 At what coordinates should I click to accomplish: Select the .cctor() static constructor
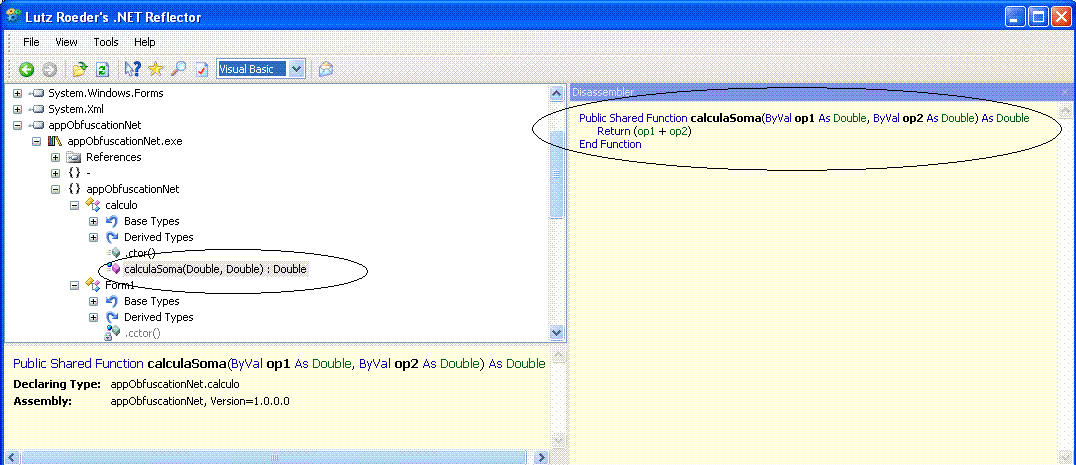tap(142, 333)
